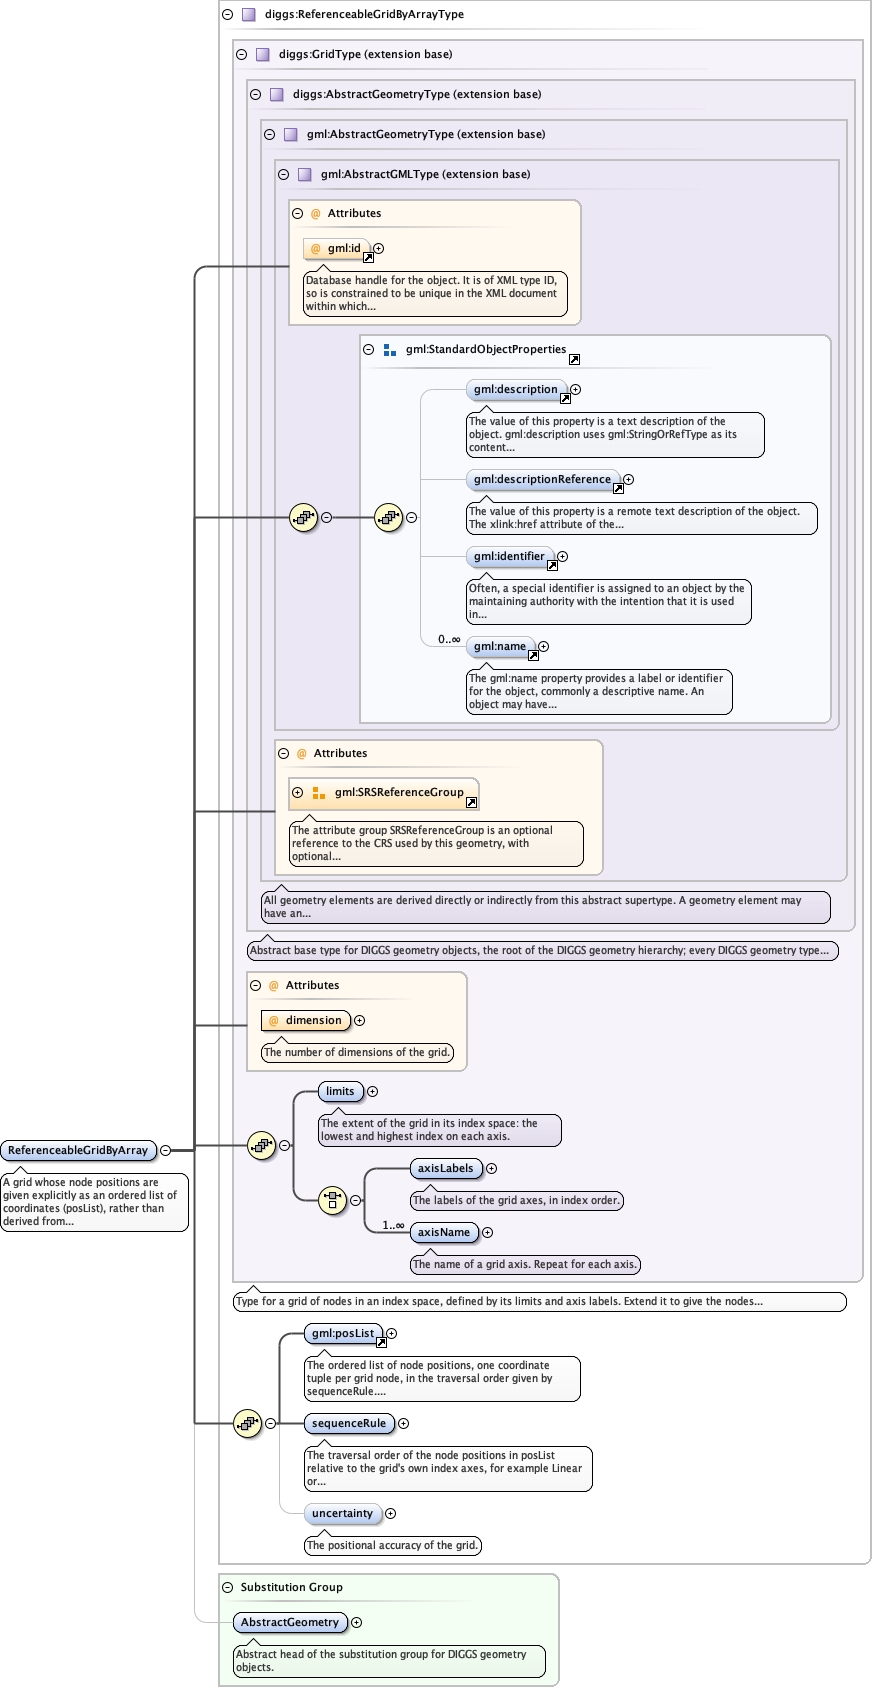
Task: Follow the reference arrow on gml:StandardObjectProperties
Action: tap(574, 359)
